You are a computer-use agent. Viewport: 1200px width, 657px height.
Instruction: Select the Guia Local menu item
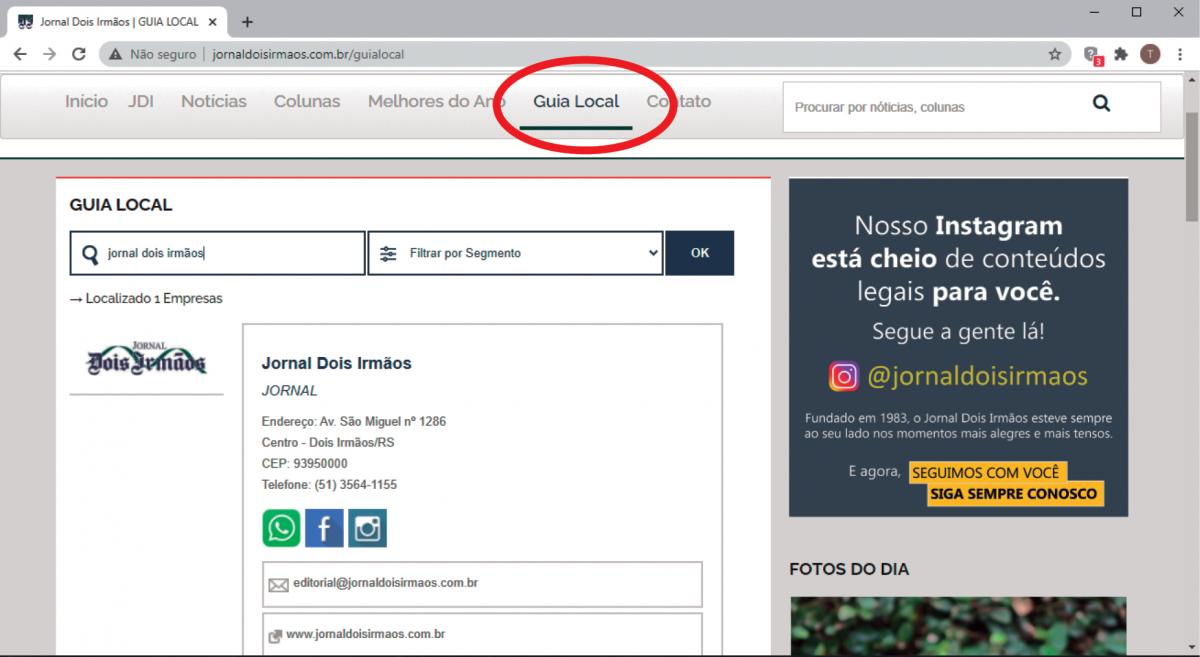point(576,101)
